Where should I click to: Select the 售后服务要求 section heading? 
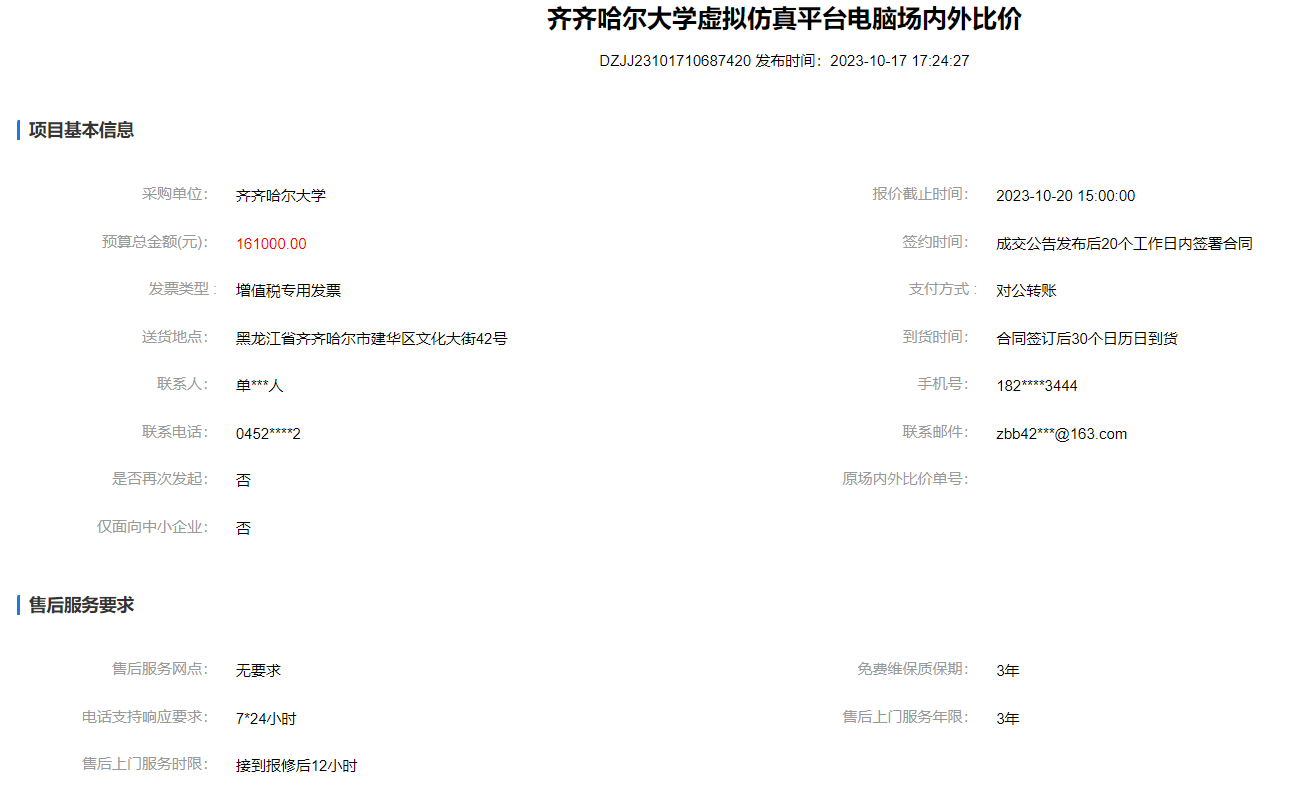(81, 605)
